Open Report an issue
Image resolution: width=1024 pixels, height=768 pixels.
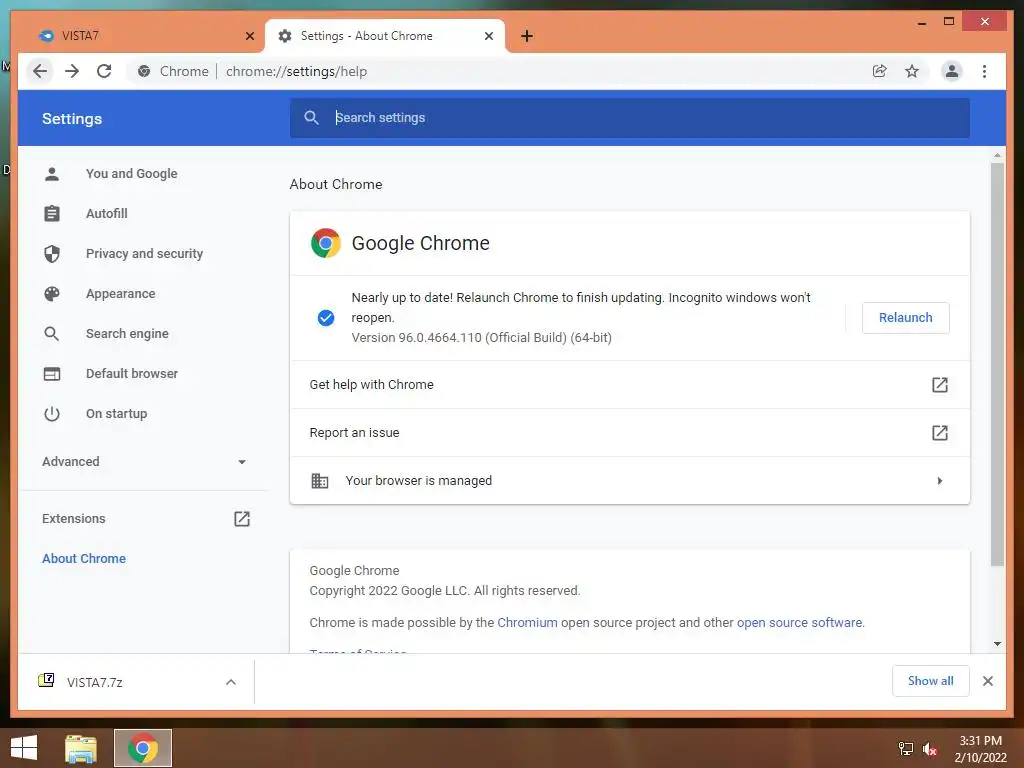point(630,432)
